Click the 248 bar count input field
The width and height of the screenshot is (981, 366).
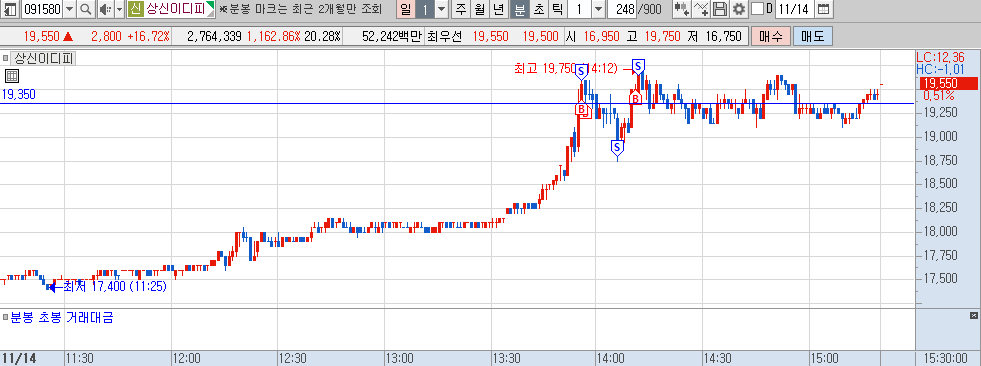[621, 9]
